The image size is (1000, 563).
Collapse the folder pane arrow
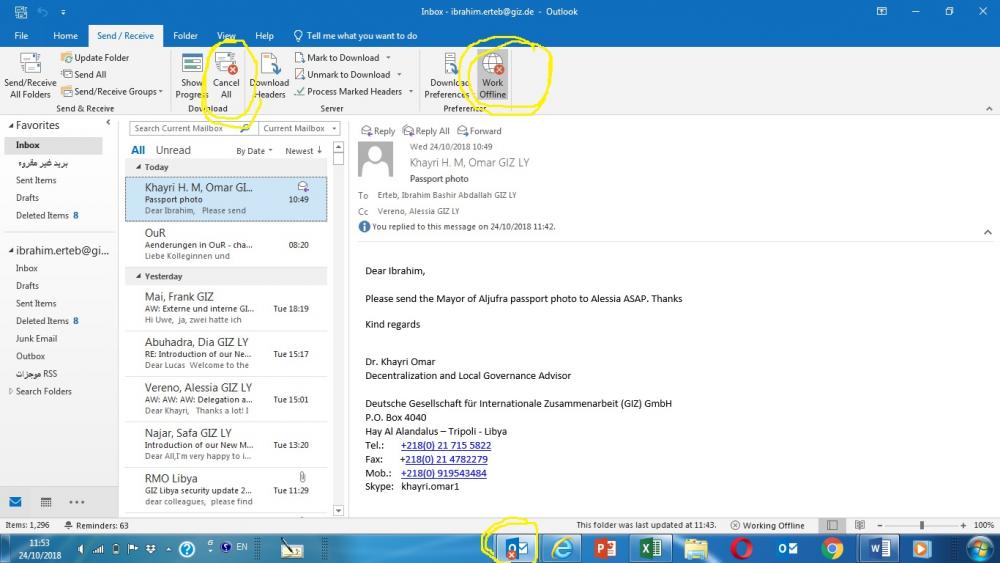tap(108, 122)
